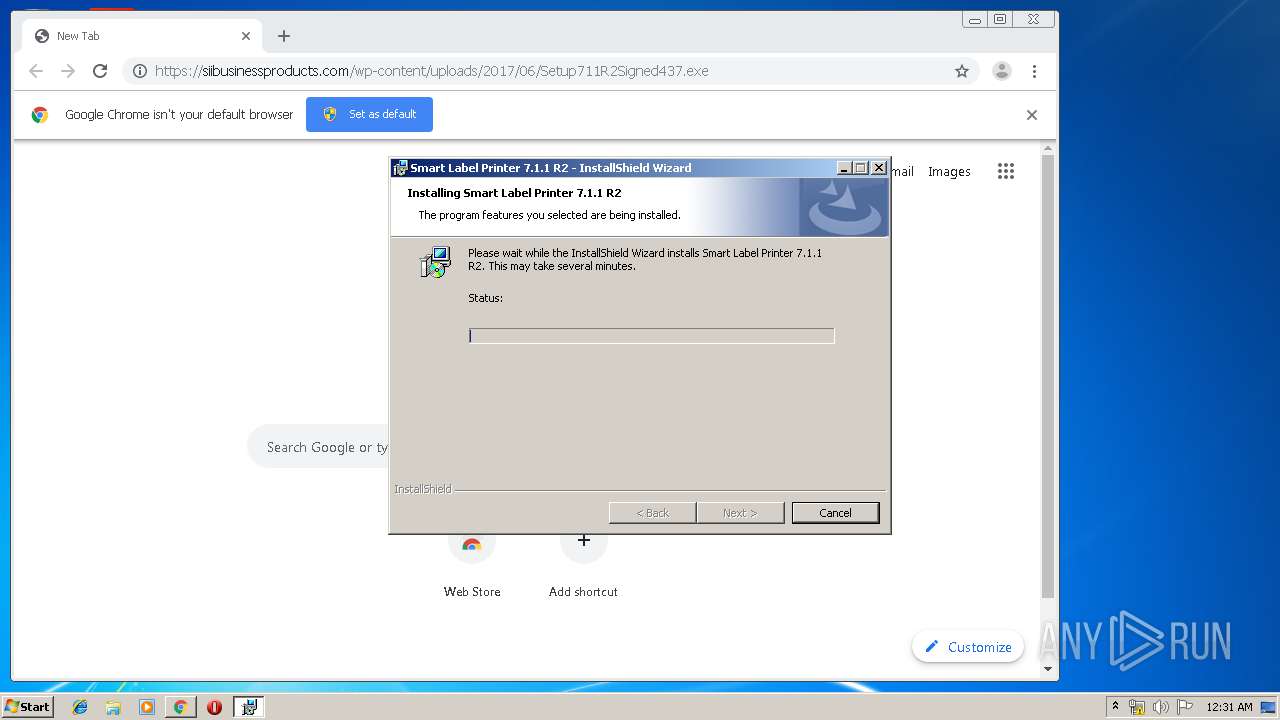Minimize the InstallShield Wizard window
The height and width of the screenshot is (720, 1280).
(x=844, y=168)
